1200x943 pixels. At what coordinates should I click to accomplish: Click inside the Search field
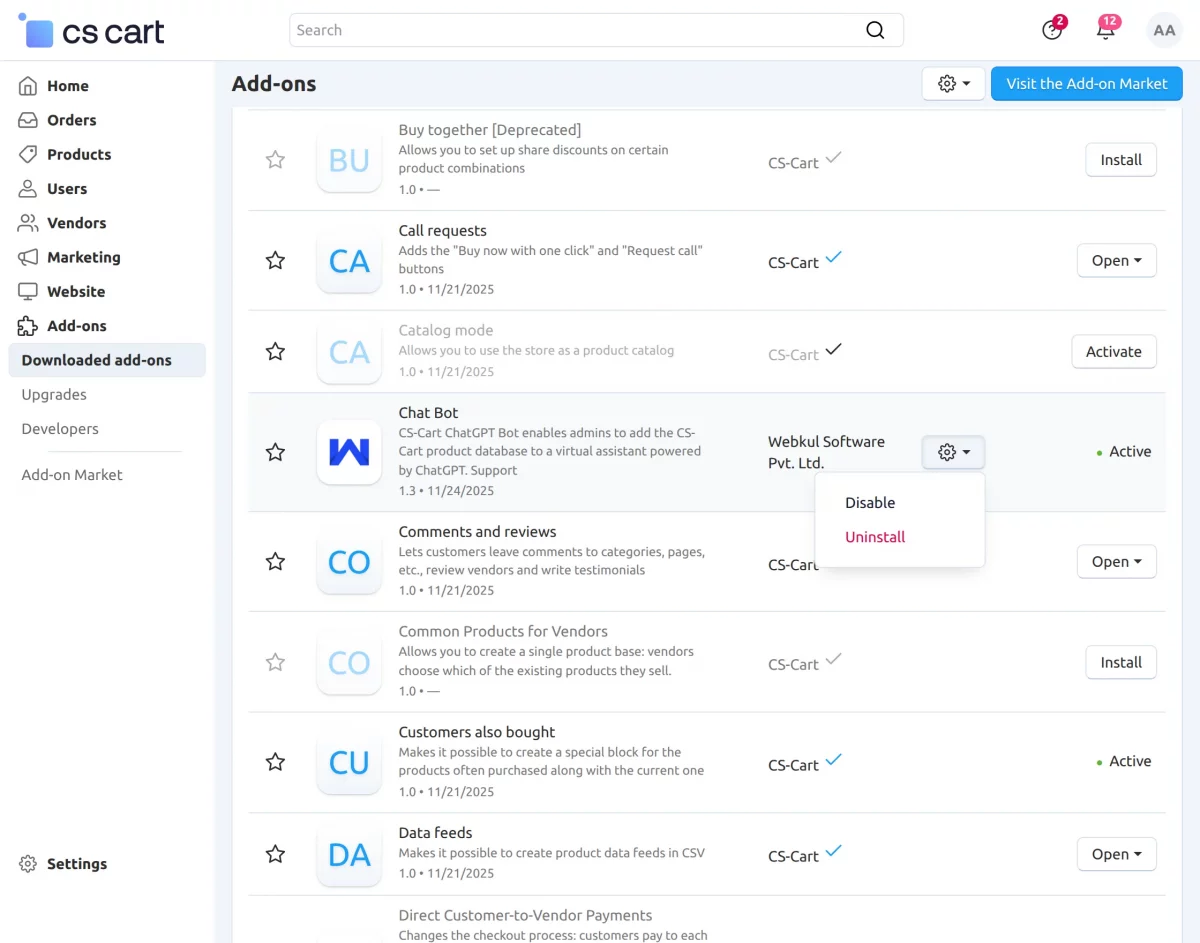(x=575, y=30)
